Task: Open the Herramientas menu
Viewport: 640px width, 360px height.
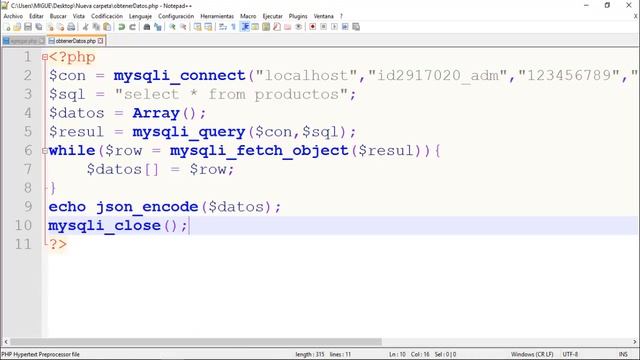Action: (217, 16)
